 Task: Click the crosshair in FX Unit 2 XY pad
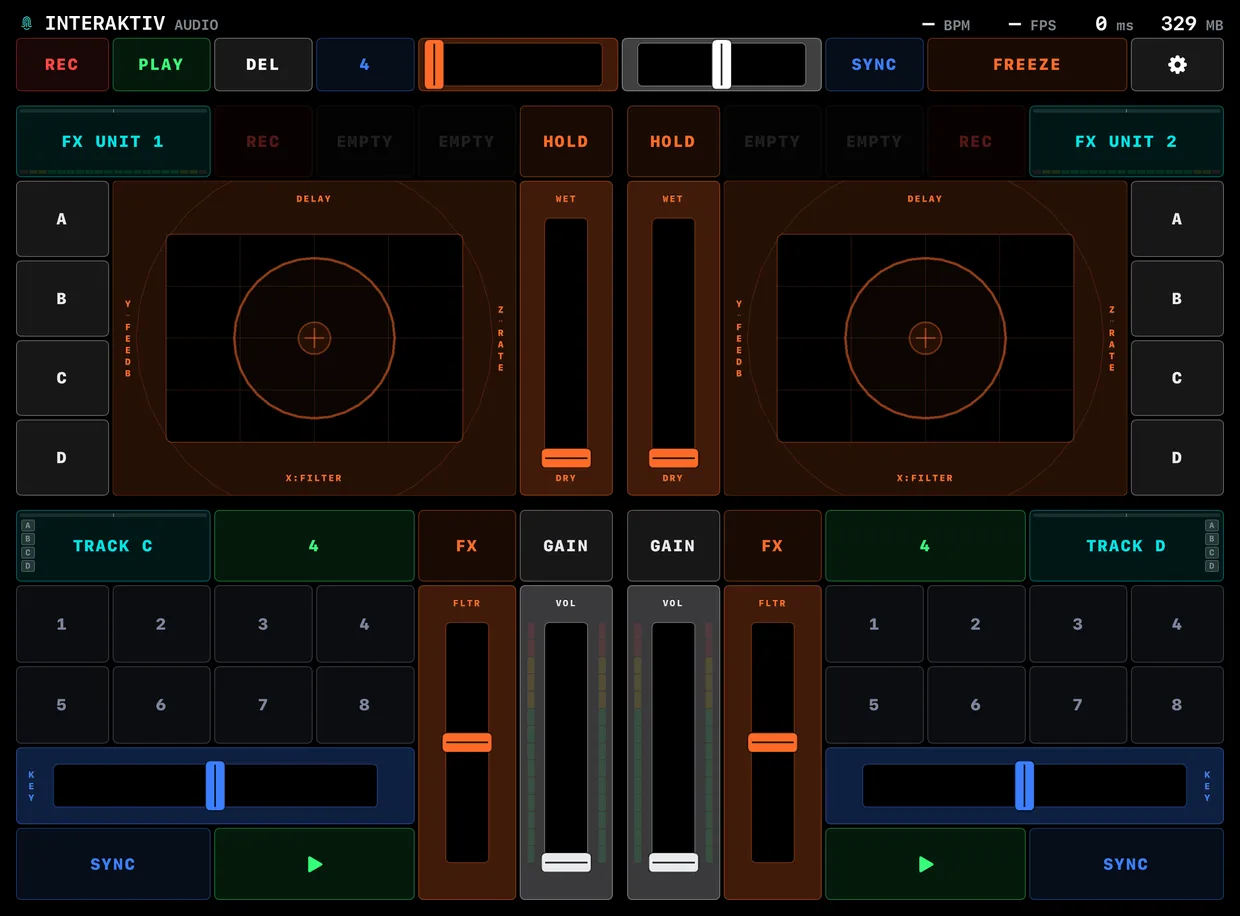tap(925, 338)
